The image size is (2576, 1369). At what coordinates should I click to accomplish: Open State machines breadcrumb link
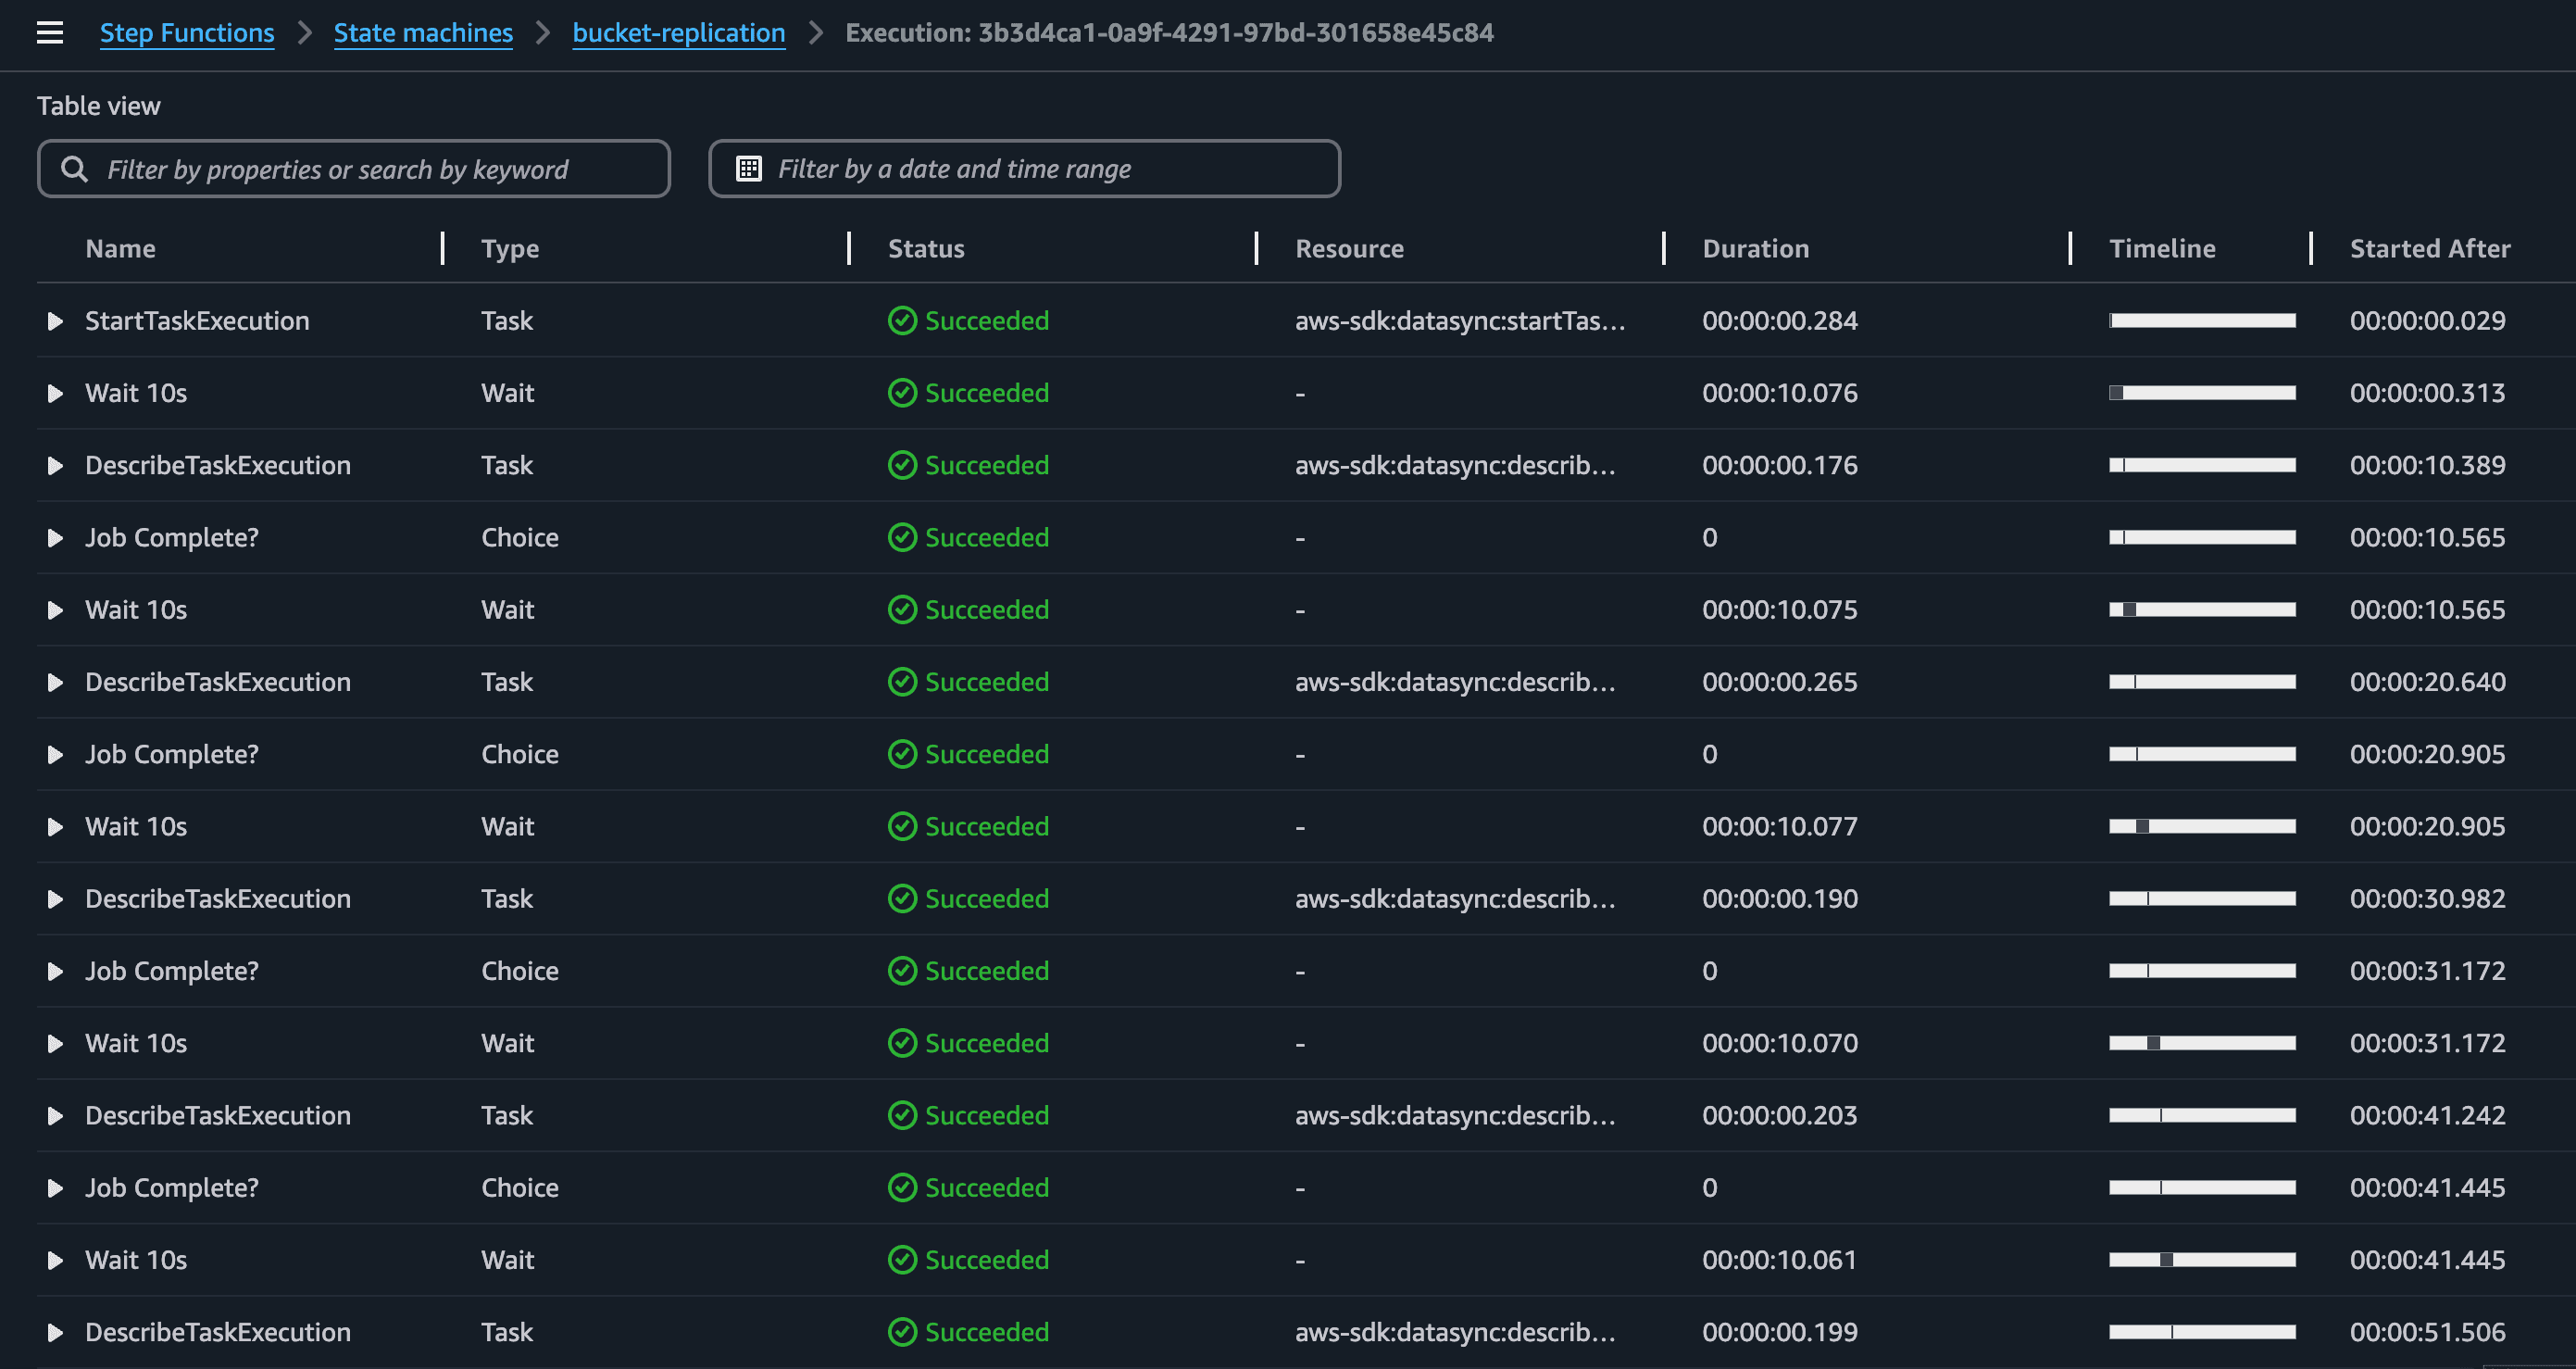423,33
